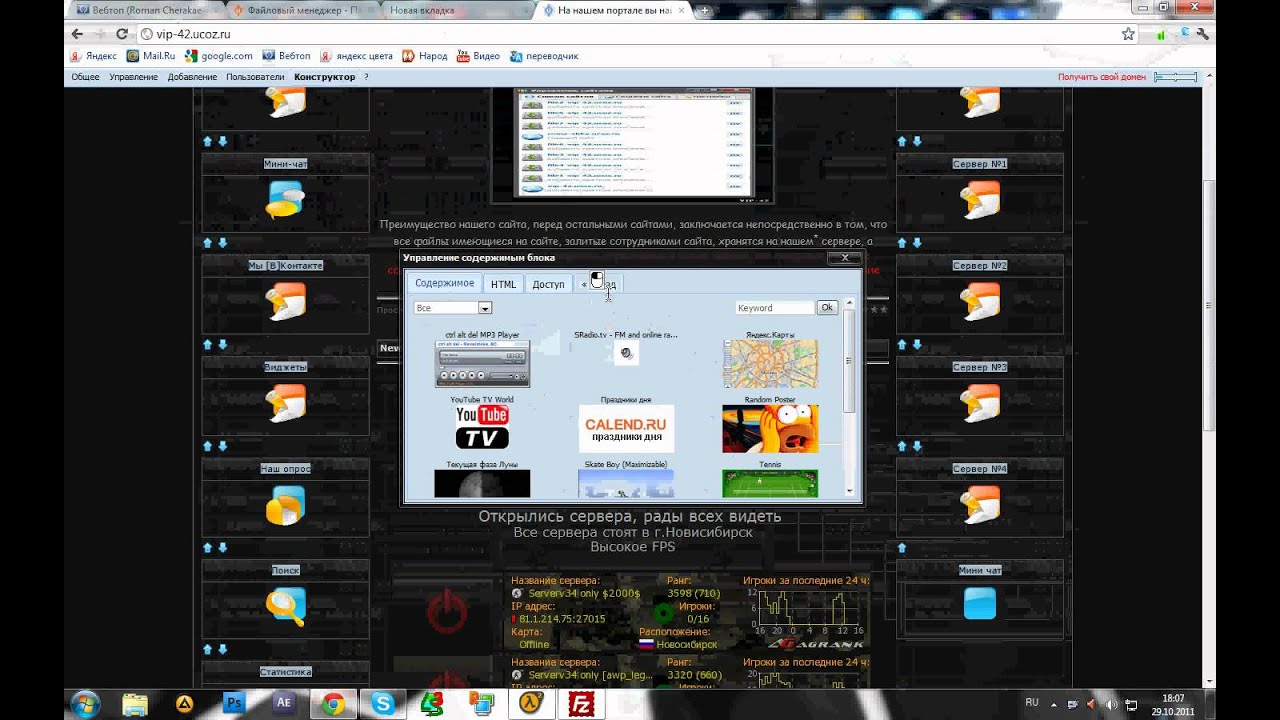
Task: Click the Наш опрос pie chart icon
Action: (284, 505)
